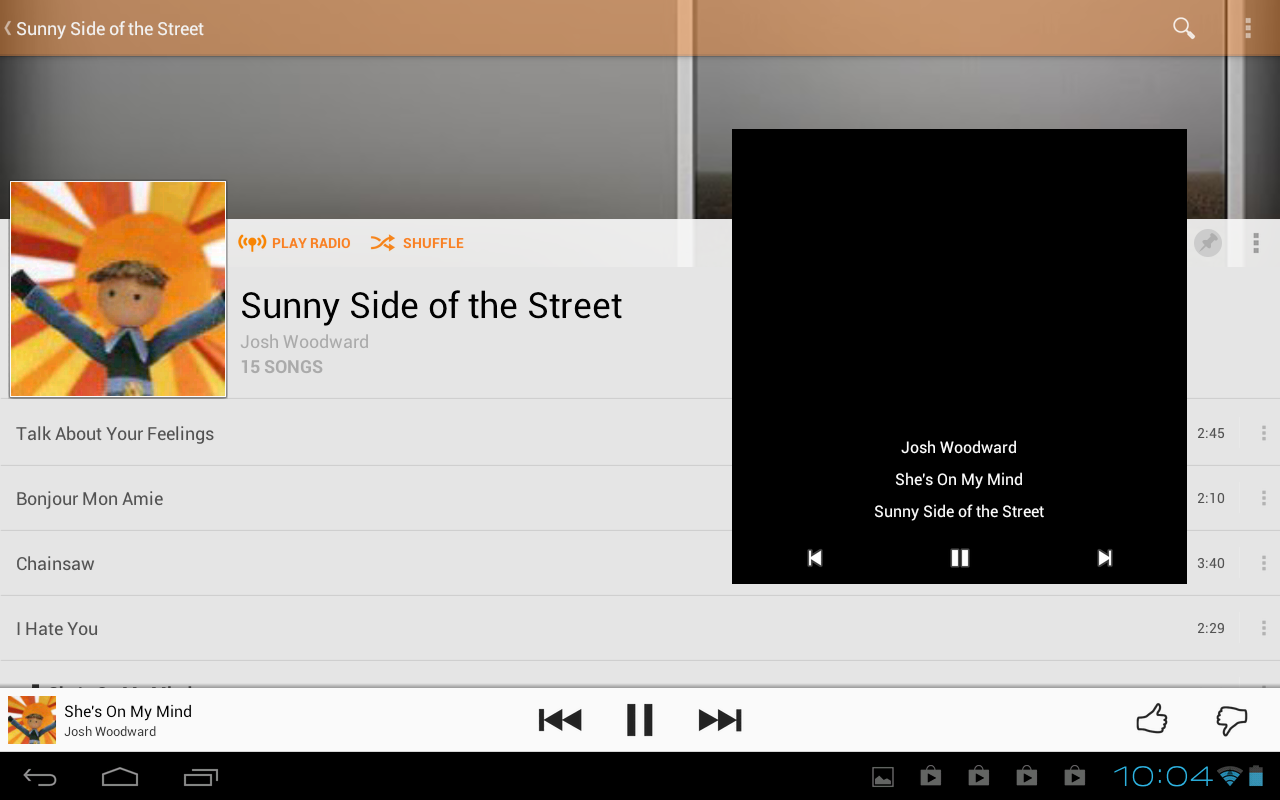The width and height of the screenshot is (1280, 800).
Task: Tap the Shuffle icon to shuffle the album
Action: point(383,242)
